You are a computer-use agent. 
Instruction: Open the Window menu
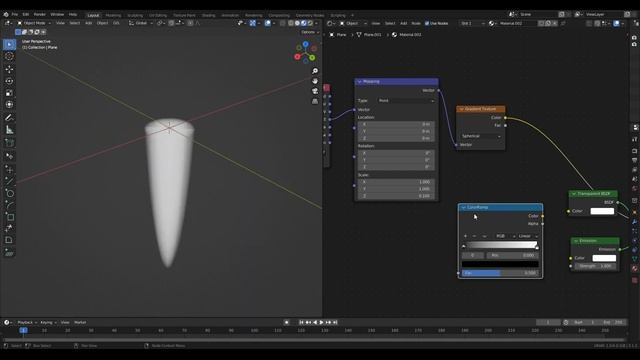pyautogui.click(x=57, y=14)
